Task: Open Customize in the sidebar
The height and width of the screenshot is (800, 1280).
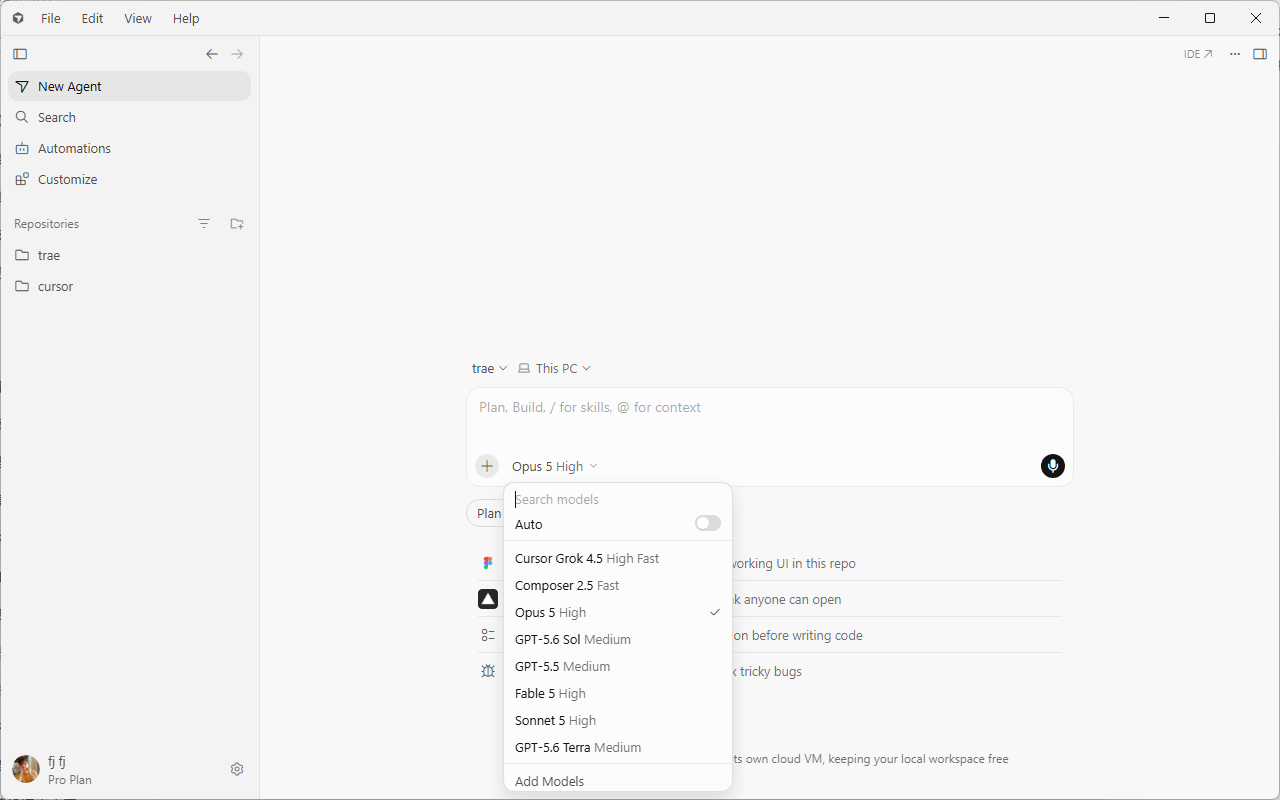Action: (129, 180)
